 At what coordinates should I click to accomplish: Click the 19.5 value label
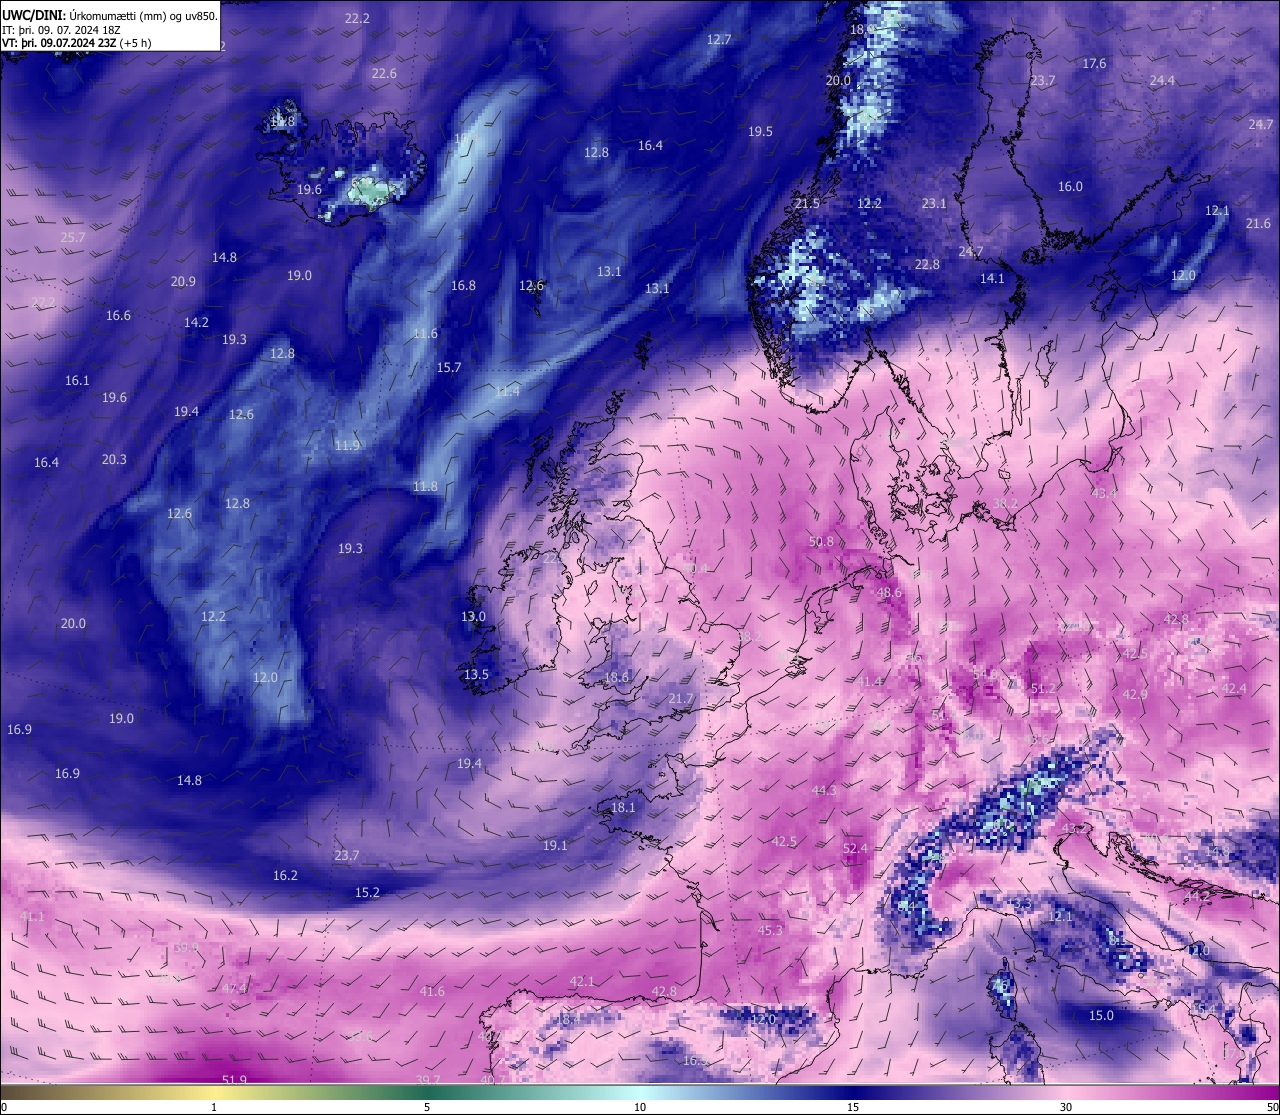click(760, 131)
